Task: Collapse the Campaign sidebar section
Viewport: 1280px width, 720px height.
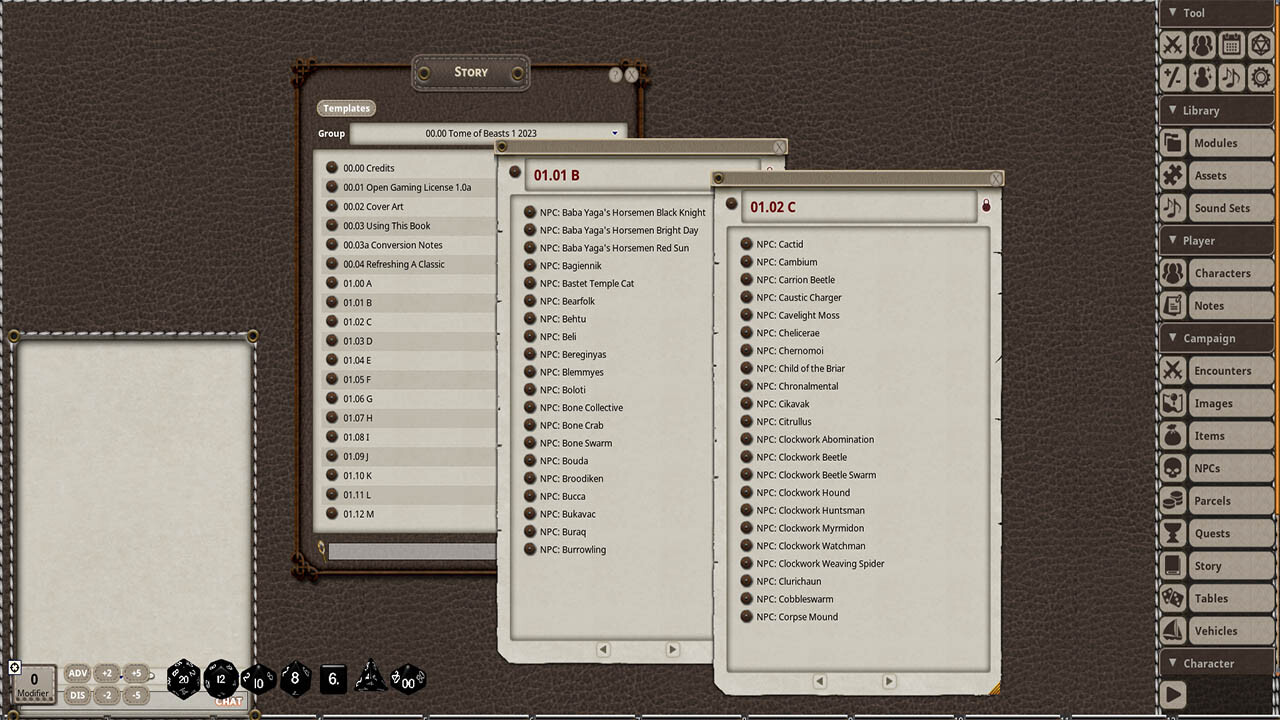Action: pyautogui.click(x=1173, y=338)
